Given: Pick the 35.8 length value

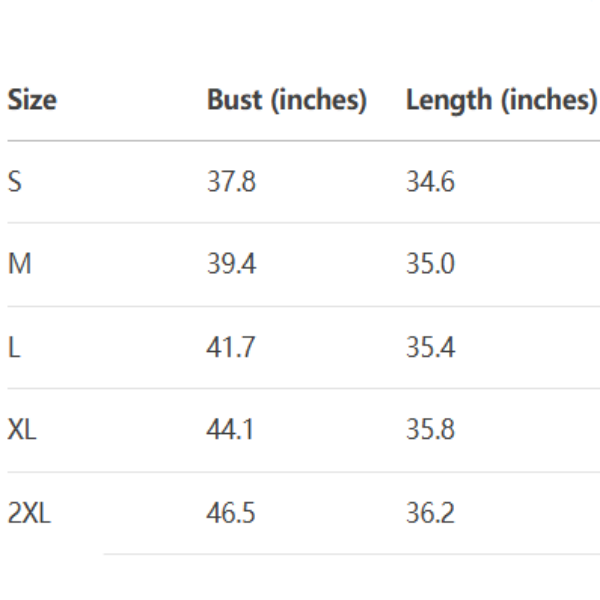Looking at the screenshot, I should (x=430, y=431).
